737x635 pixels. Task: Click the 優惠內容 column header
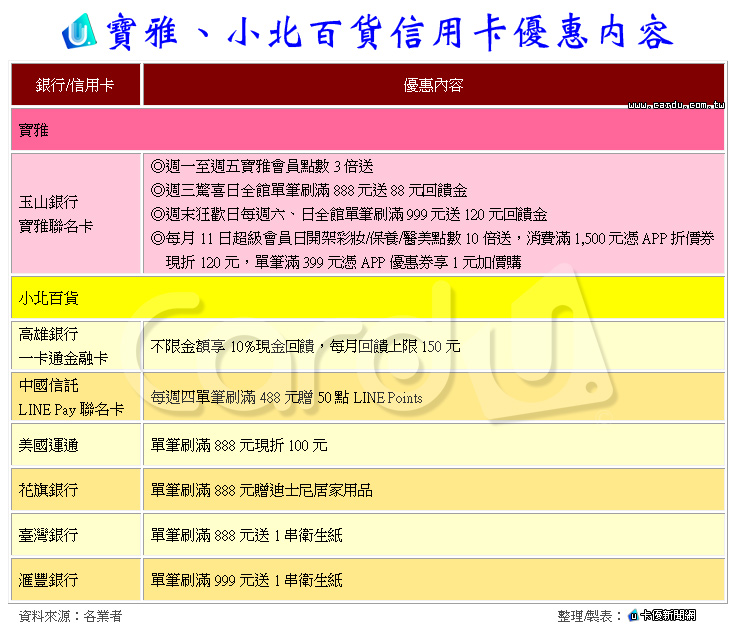[433, 85]
